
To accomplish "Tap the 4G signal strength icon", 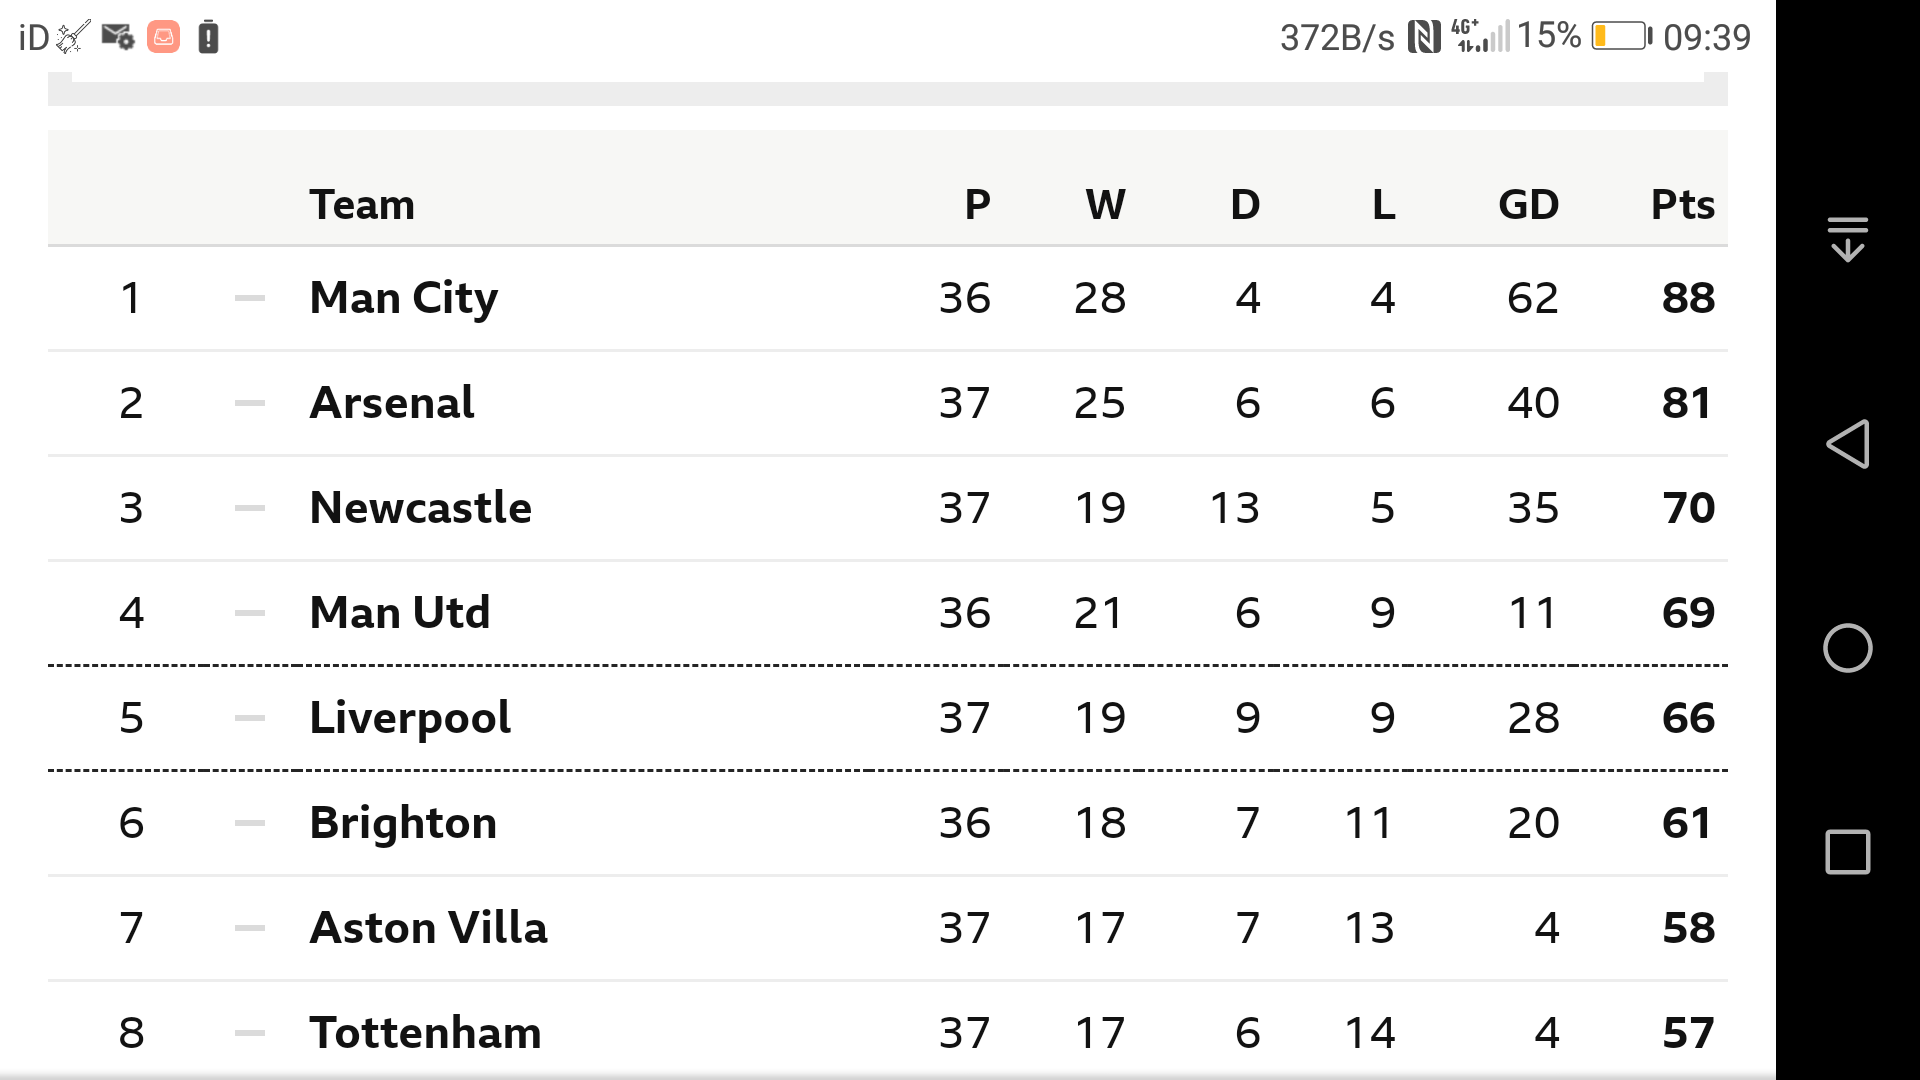I will pyautogui.click(x=1480, y=36).
